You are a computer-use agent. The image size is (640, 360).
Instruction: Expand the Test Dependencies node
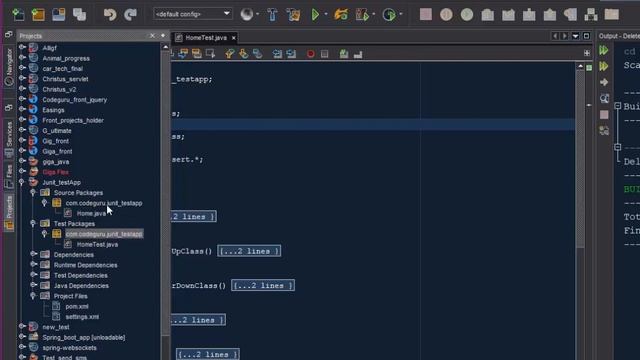tap(34, 275)
